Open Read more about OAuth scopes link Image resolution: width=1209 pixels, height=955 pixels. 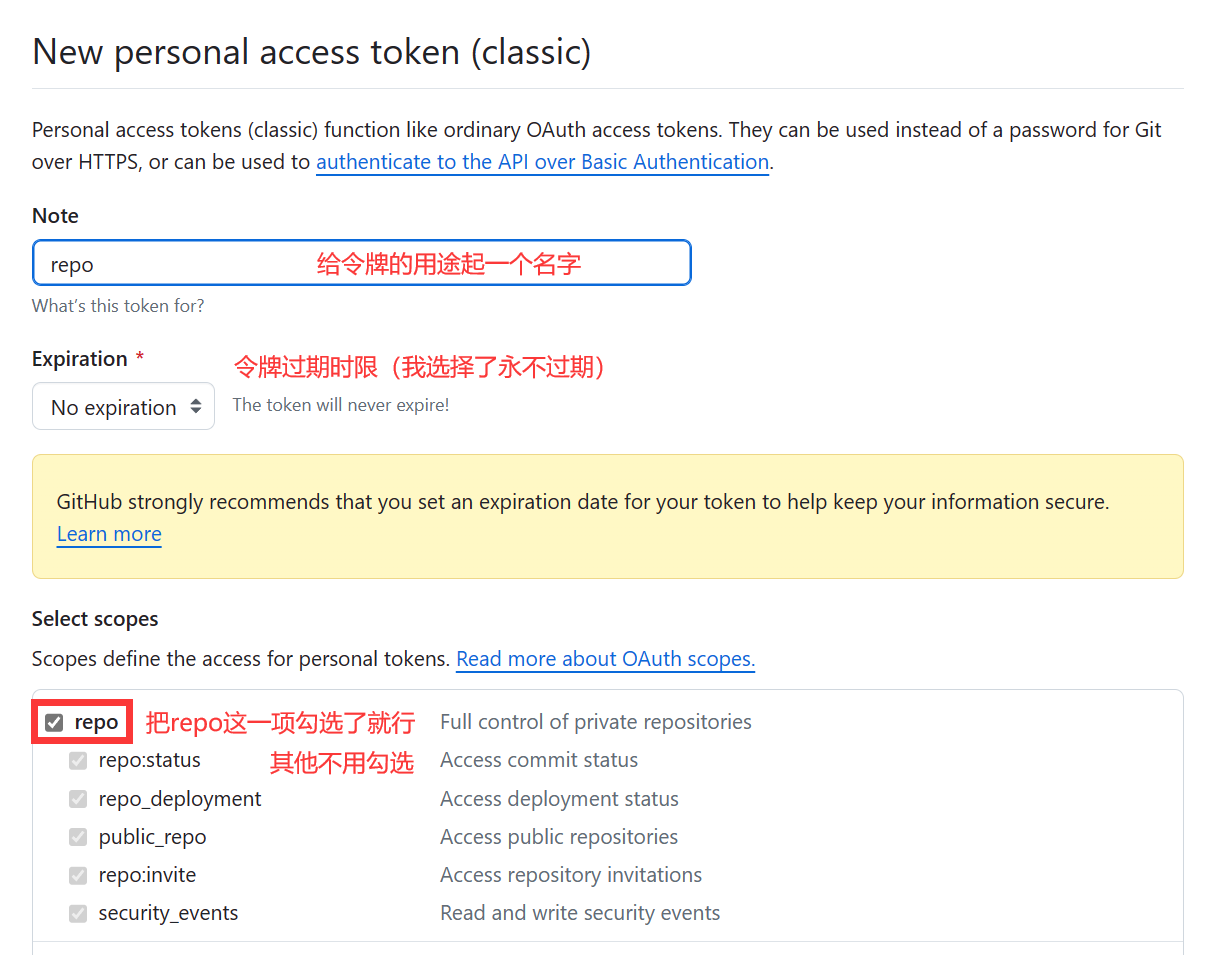[x=605, y=659]
